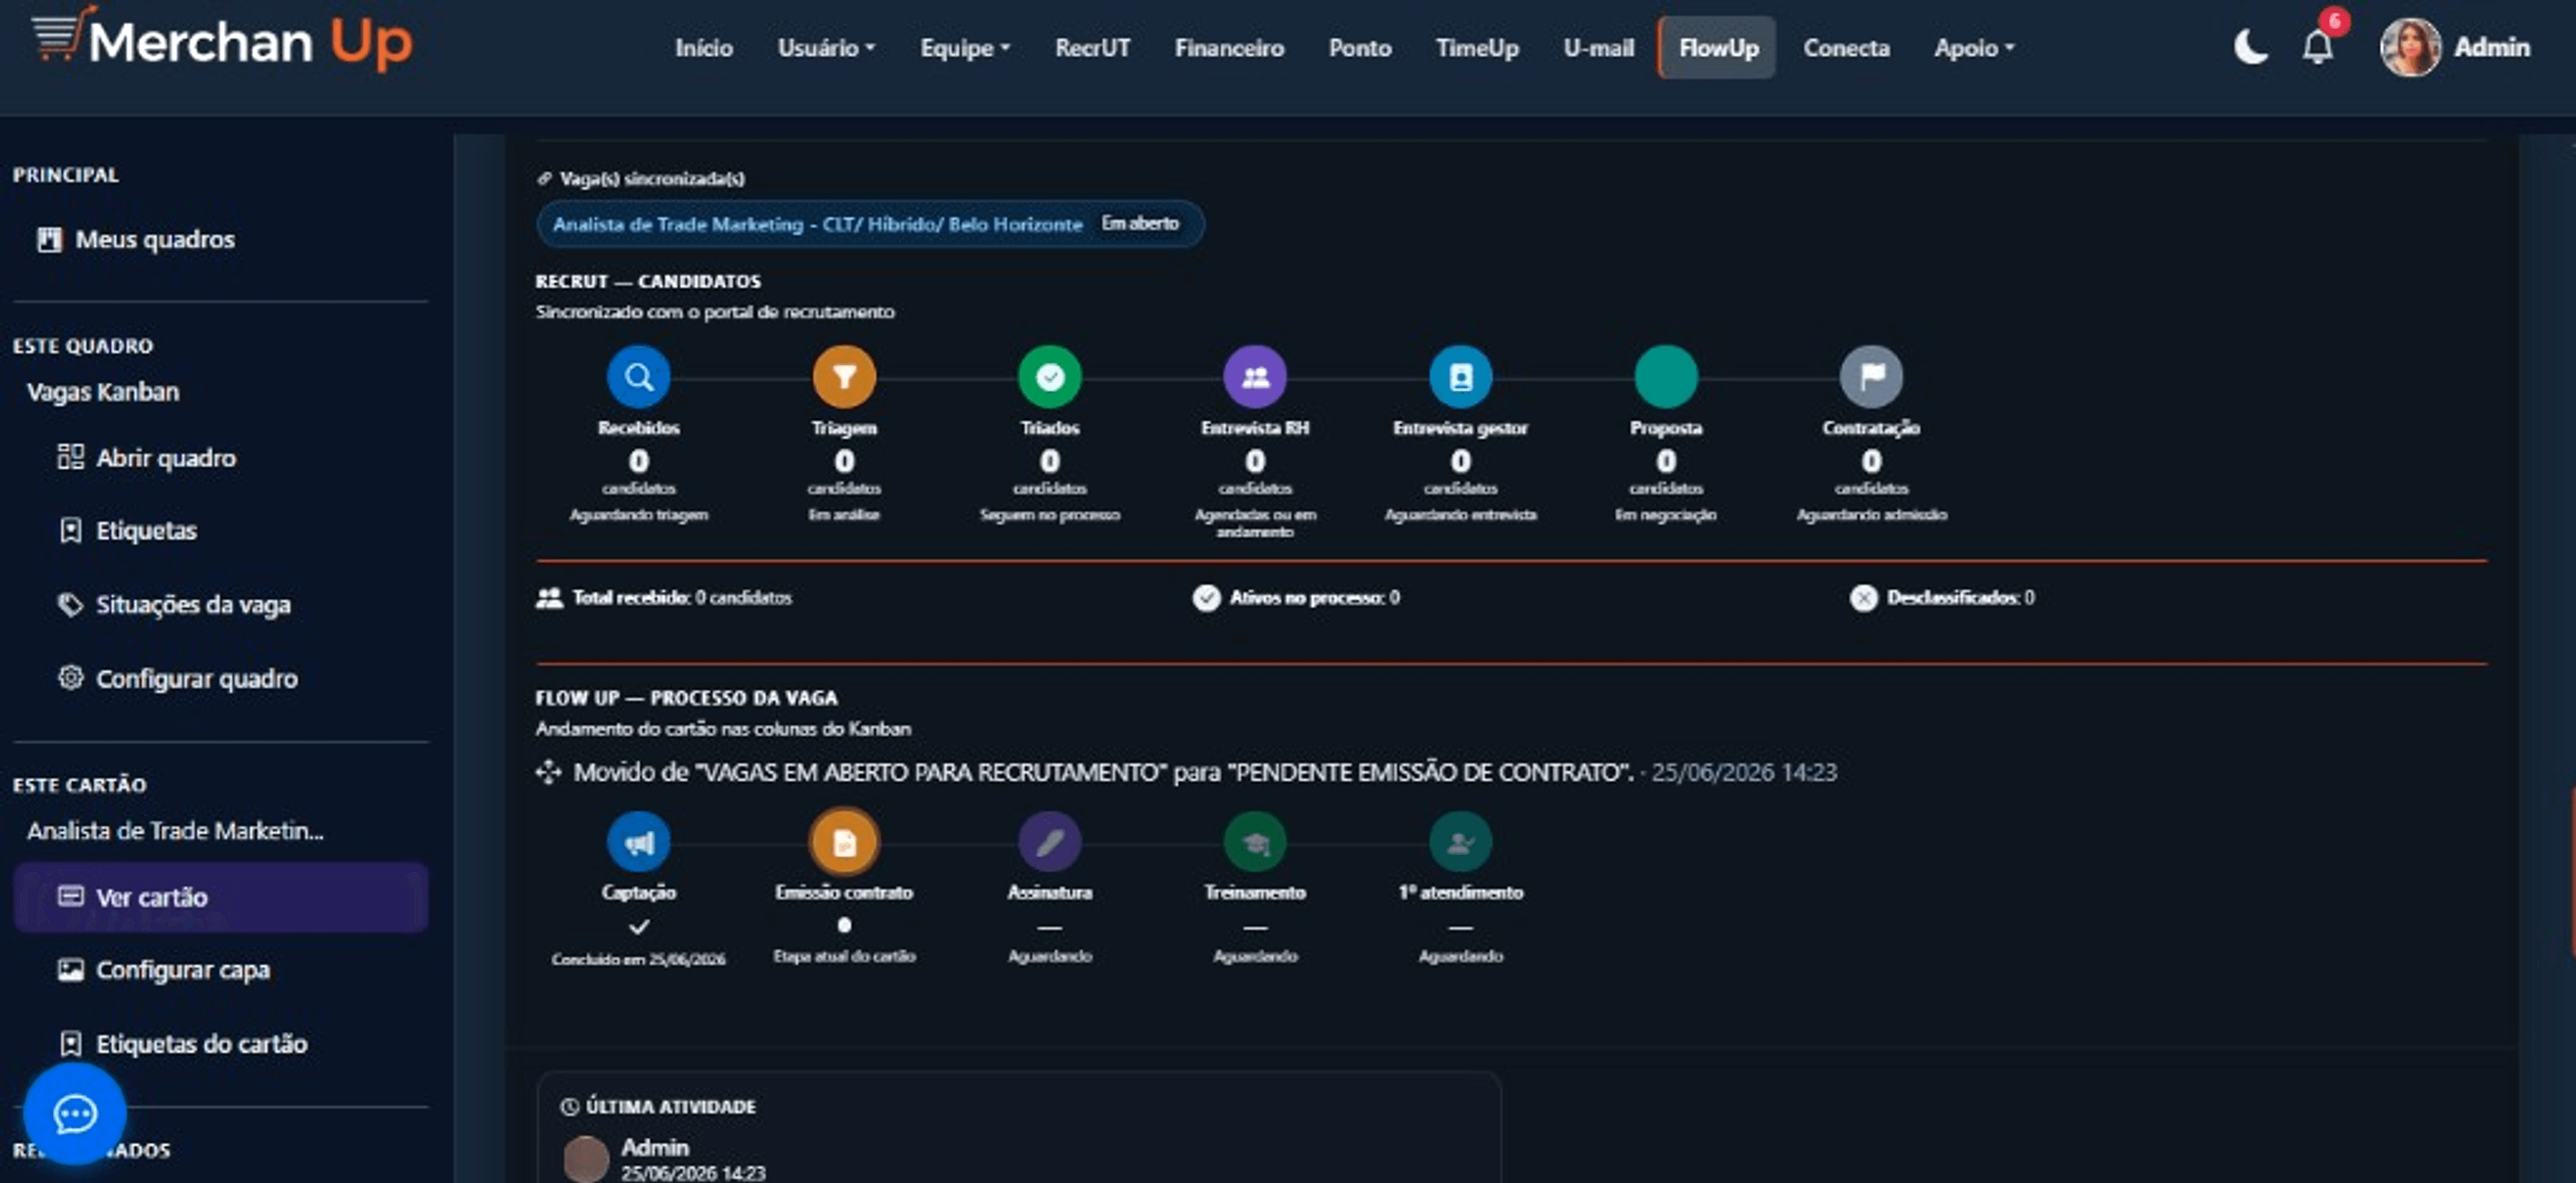Image resolution: width=2576 pixels, height=1183 pixels.
Task: Go to the Início page
Action: point(703,48)
